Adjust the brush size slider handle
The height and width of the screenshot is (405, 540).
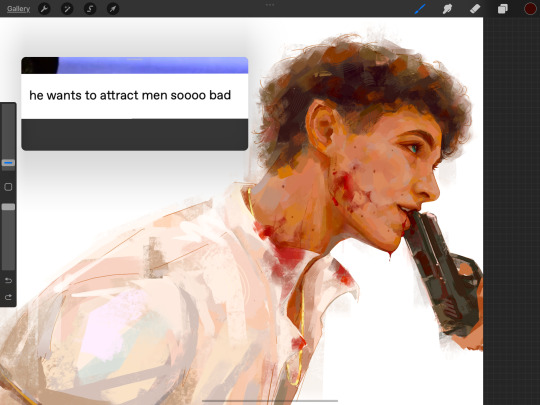(x=8, y=163)
